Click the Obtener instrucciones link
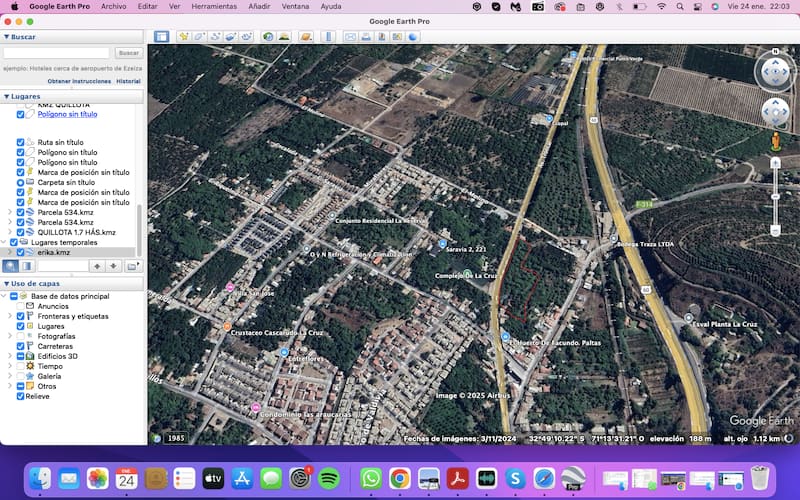 tap(79, 81)
